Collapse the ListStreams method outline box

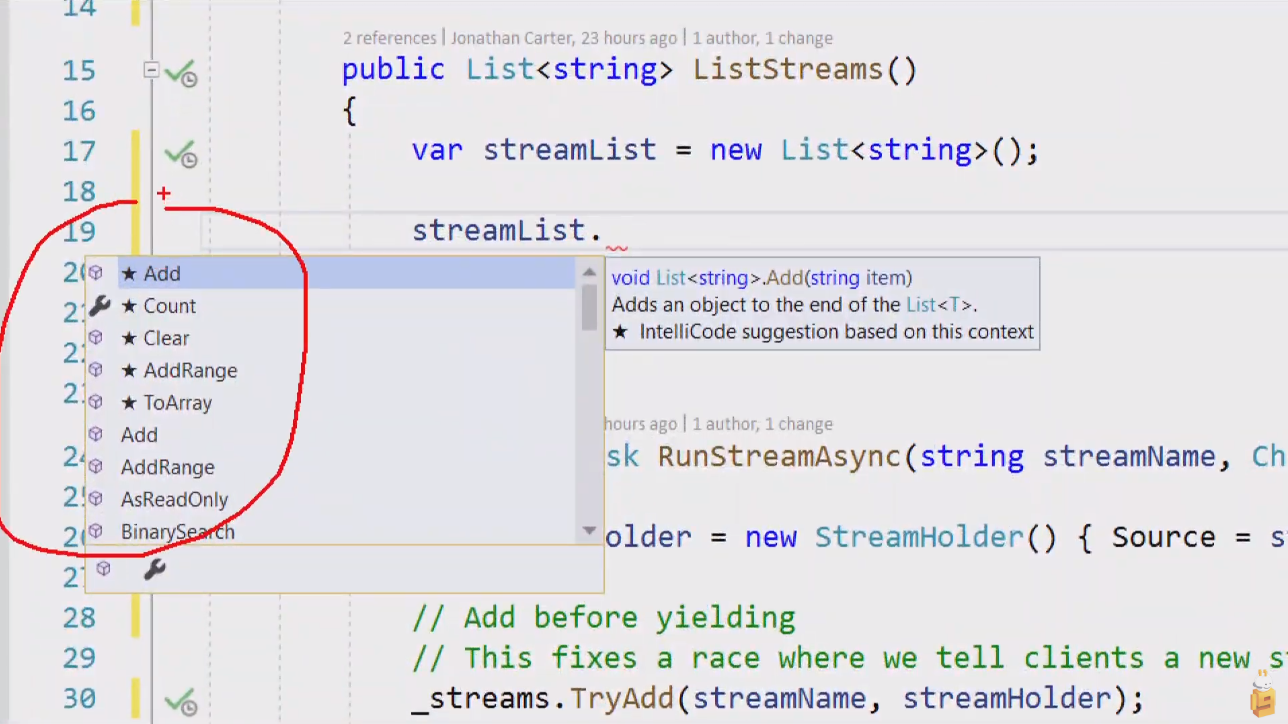point(150,70)
